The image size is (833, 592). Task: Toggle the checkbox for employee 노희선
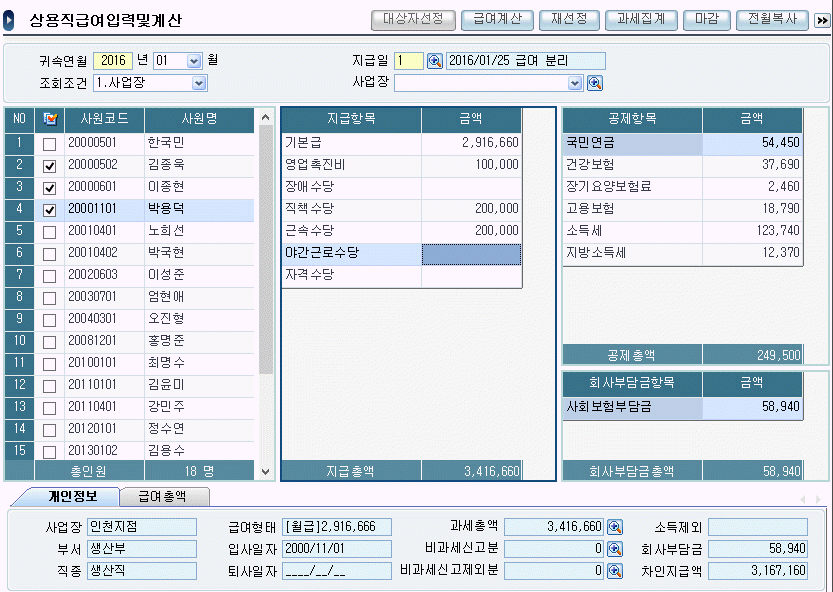click(x=49, y=232)
